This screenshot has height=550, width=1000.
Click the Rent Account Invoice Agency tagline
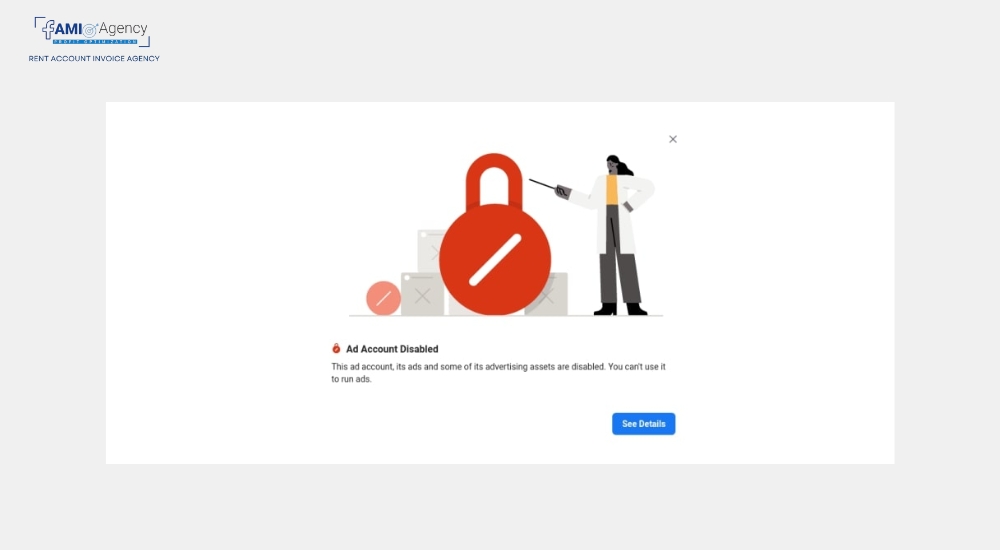click(94, 58)
